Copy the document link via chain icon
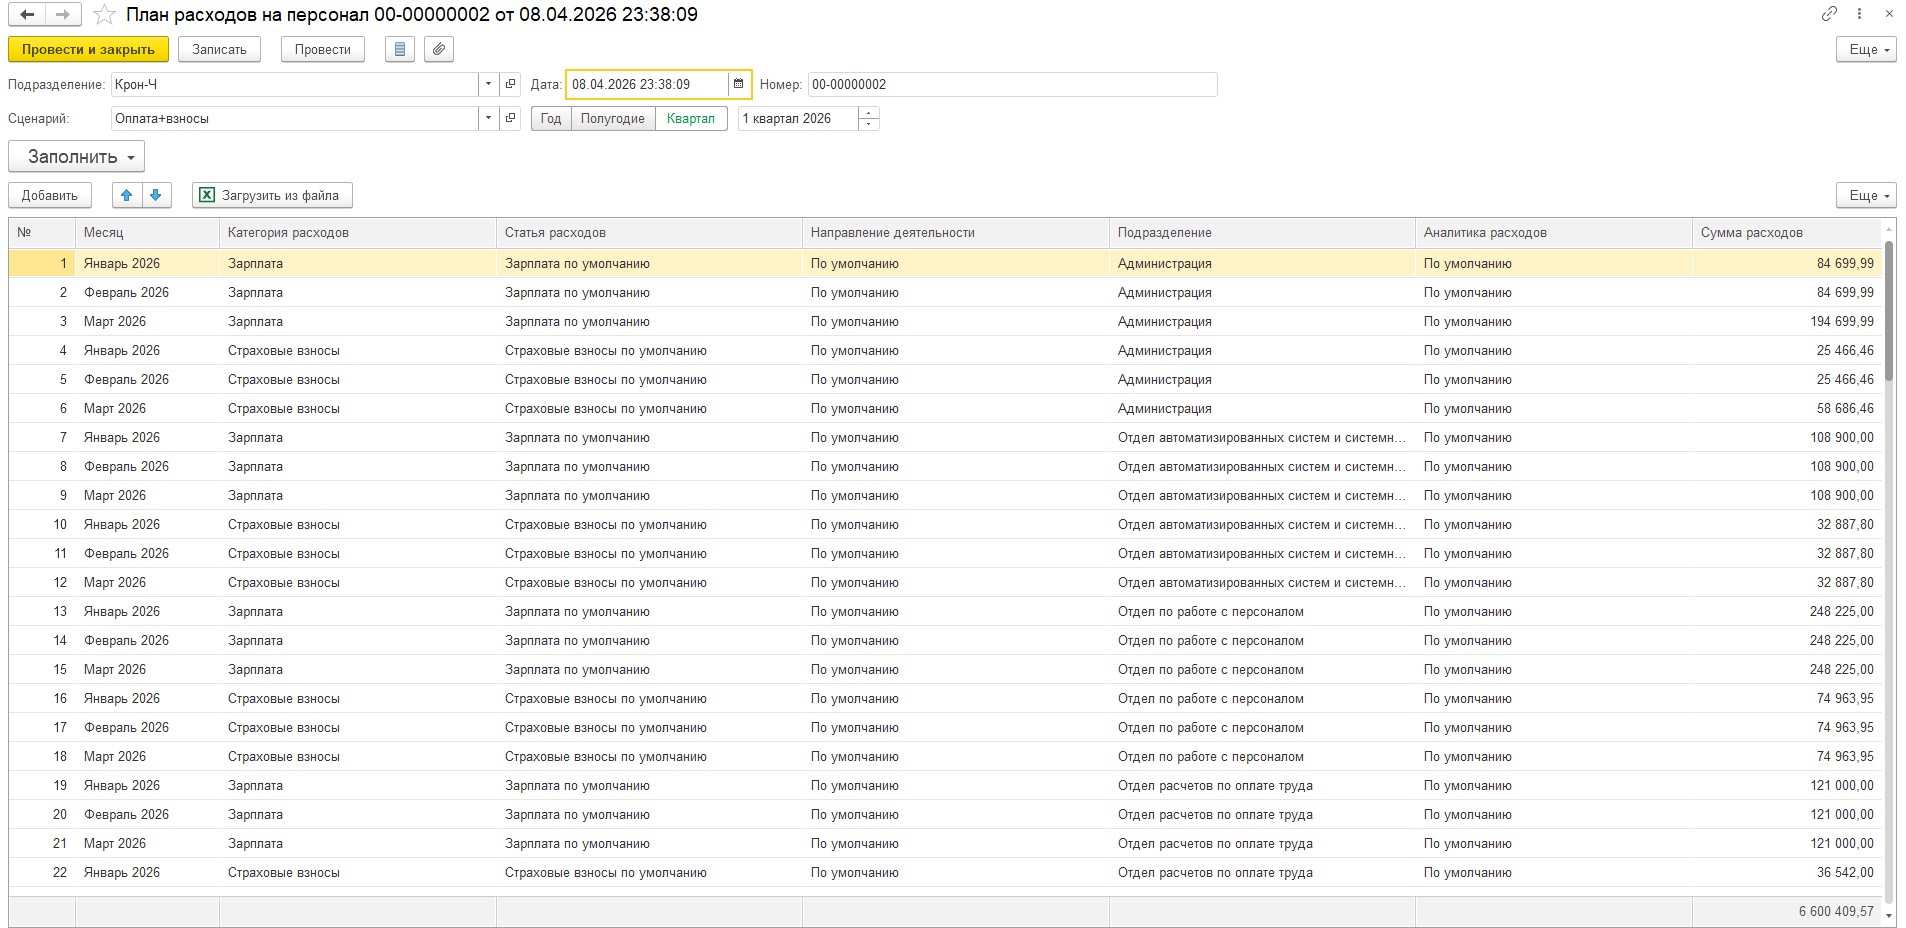Viewport: 1906px width, 928px height. coord(1829,14)
